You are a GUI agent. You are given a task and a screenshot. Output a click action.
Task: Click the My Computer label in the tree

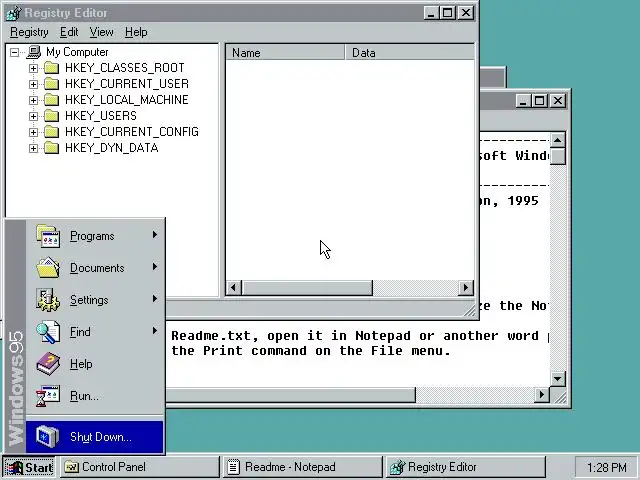pyautogui.click(x=77, y=52)
